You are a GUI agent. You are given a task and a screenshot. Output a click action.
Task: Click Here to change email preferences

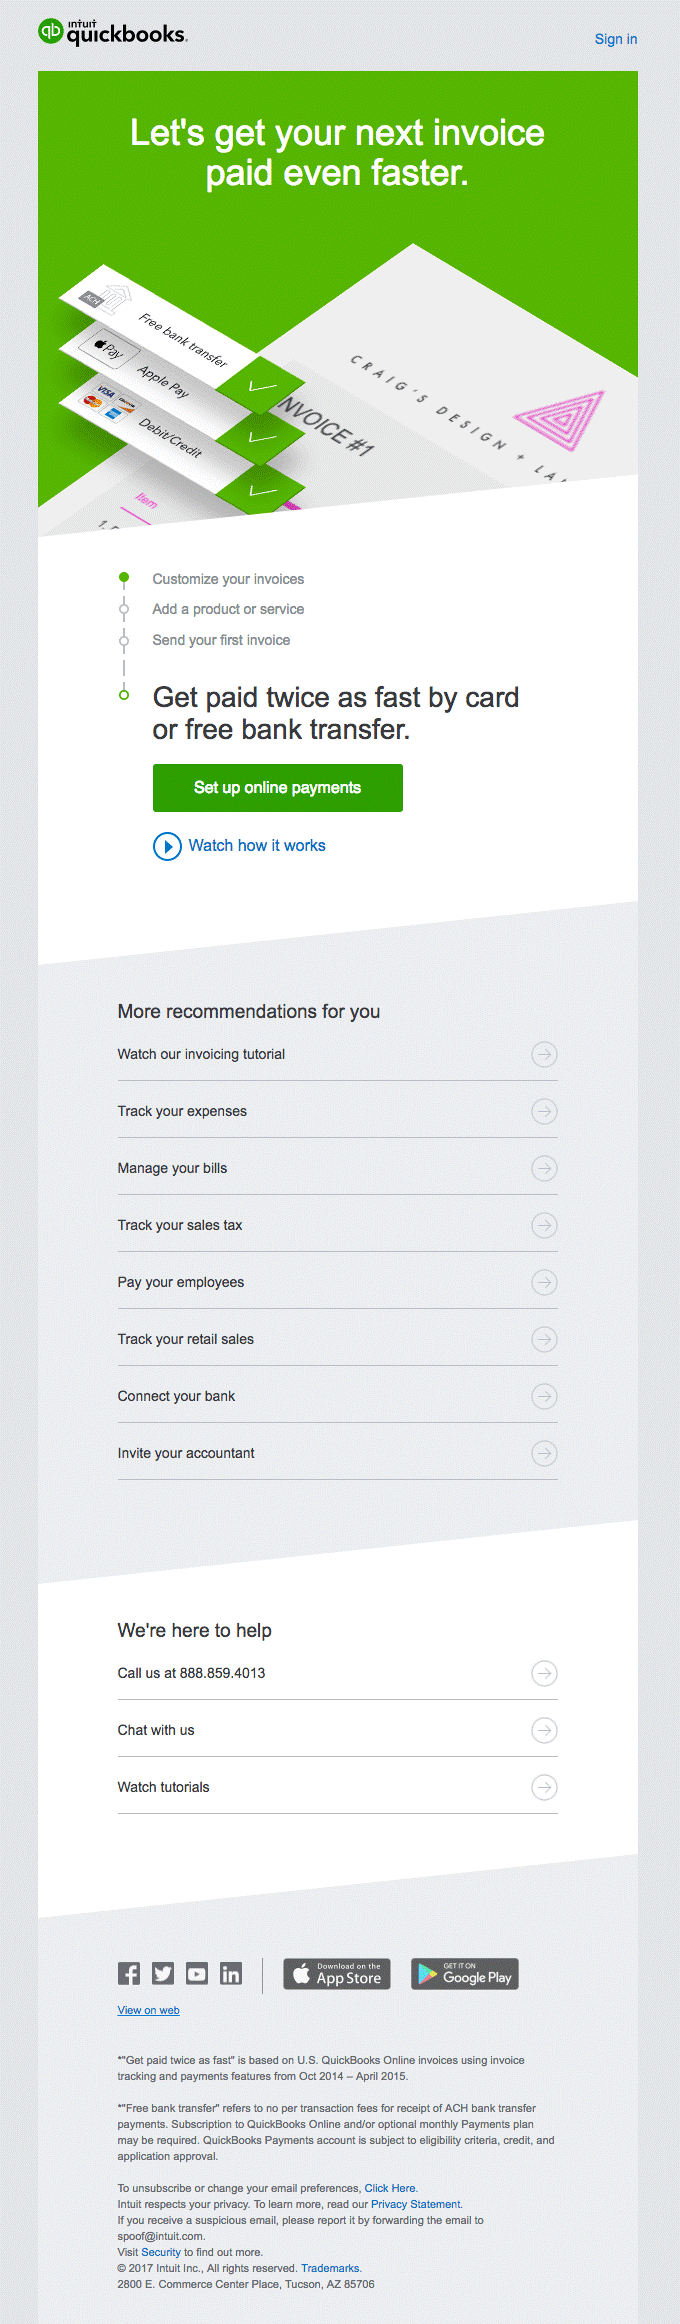pyautogui.click(x=390, y=2187)
